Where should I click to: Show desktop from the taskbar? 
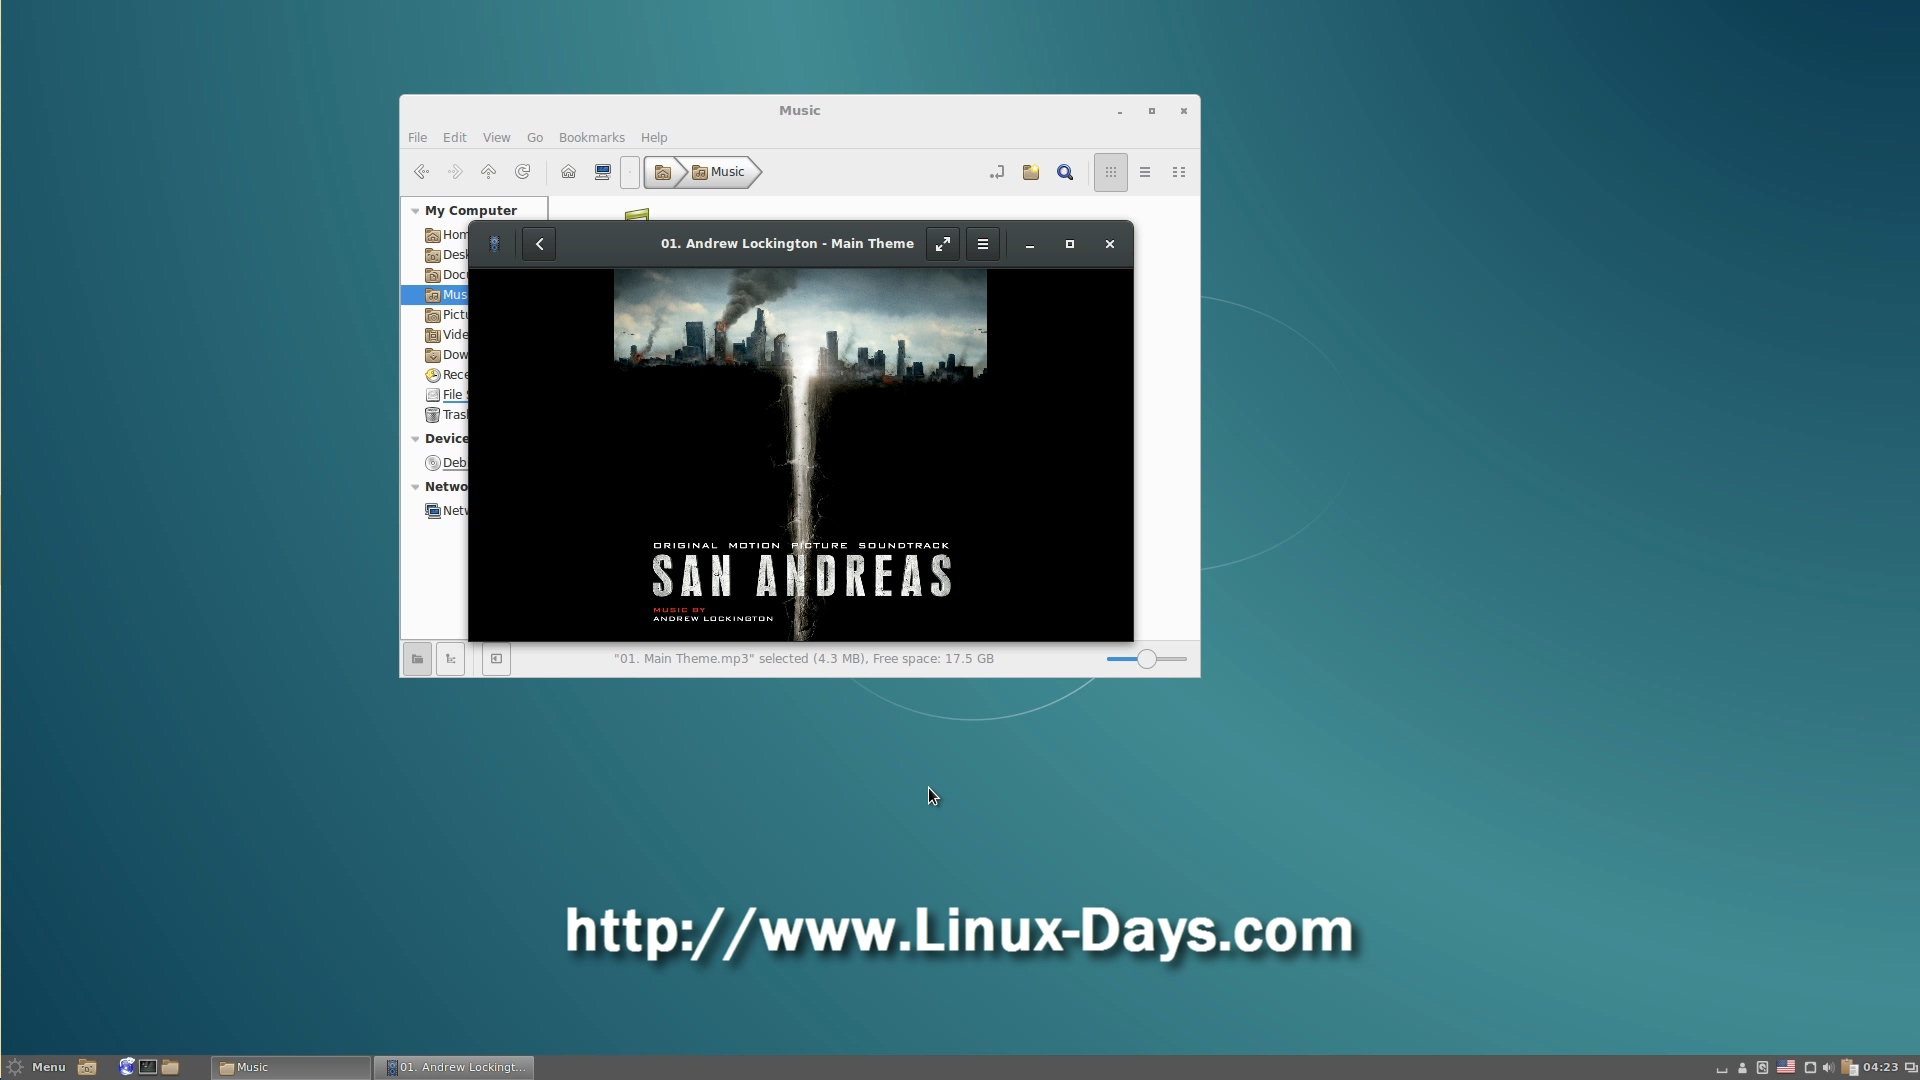(87, 1067)
